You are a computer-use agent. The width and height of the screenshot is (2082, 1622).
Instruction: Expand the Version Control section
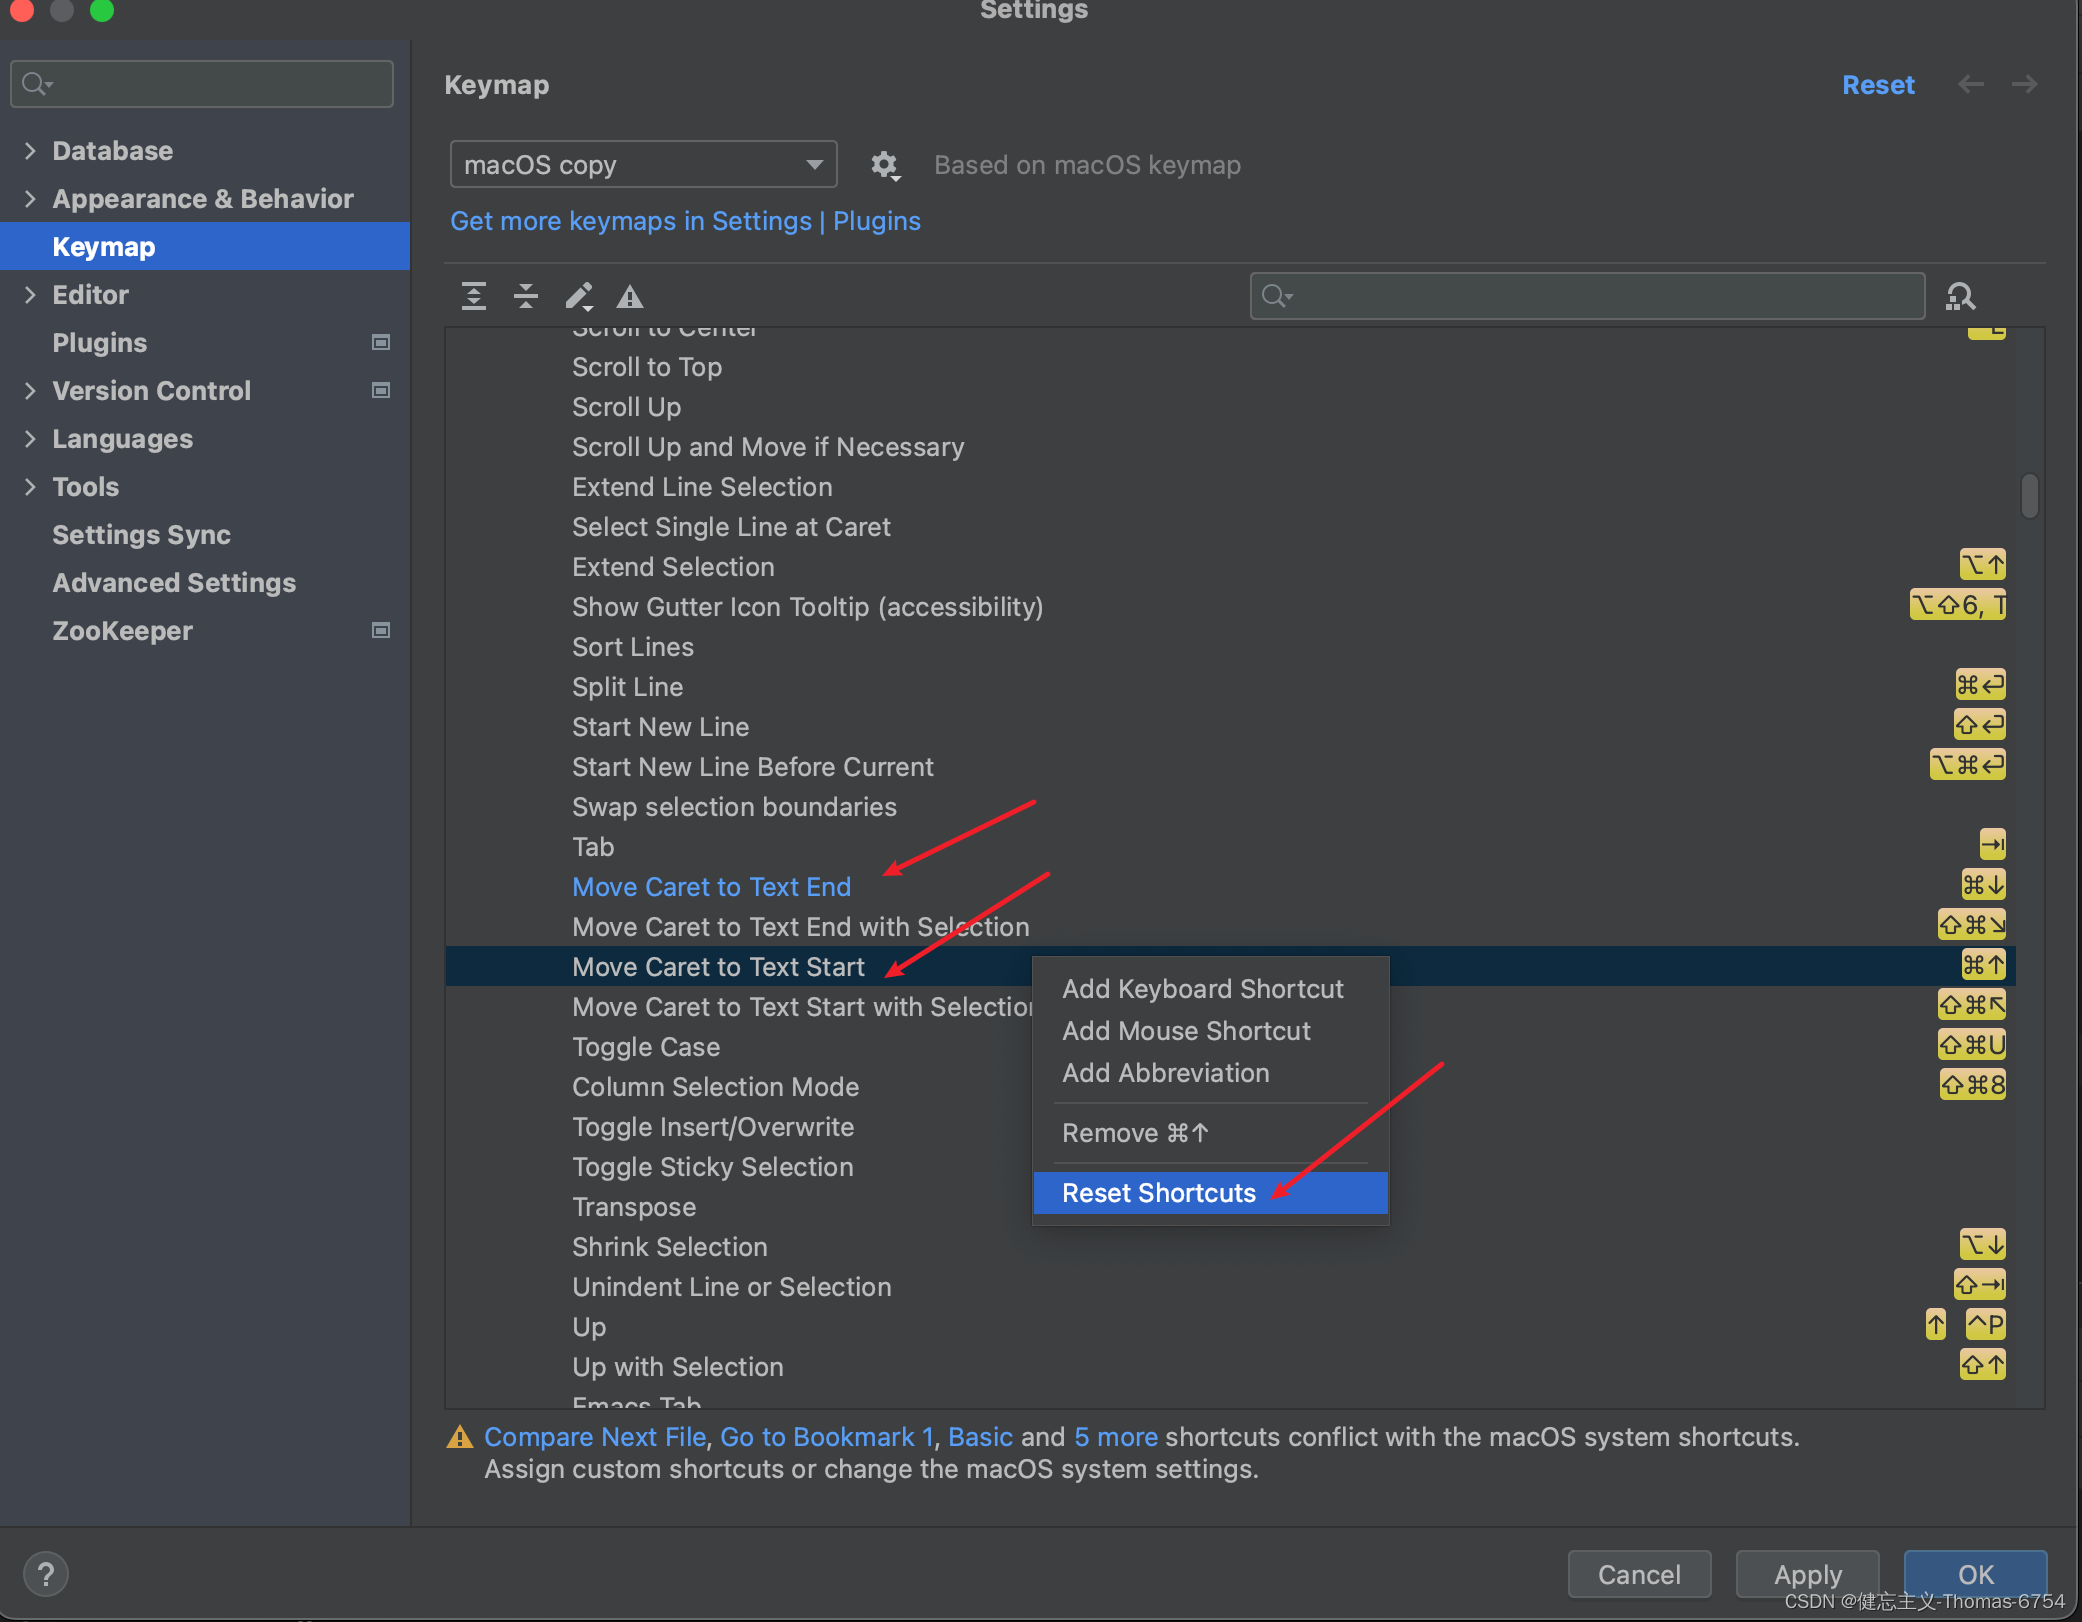click(x=30, y=391)
